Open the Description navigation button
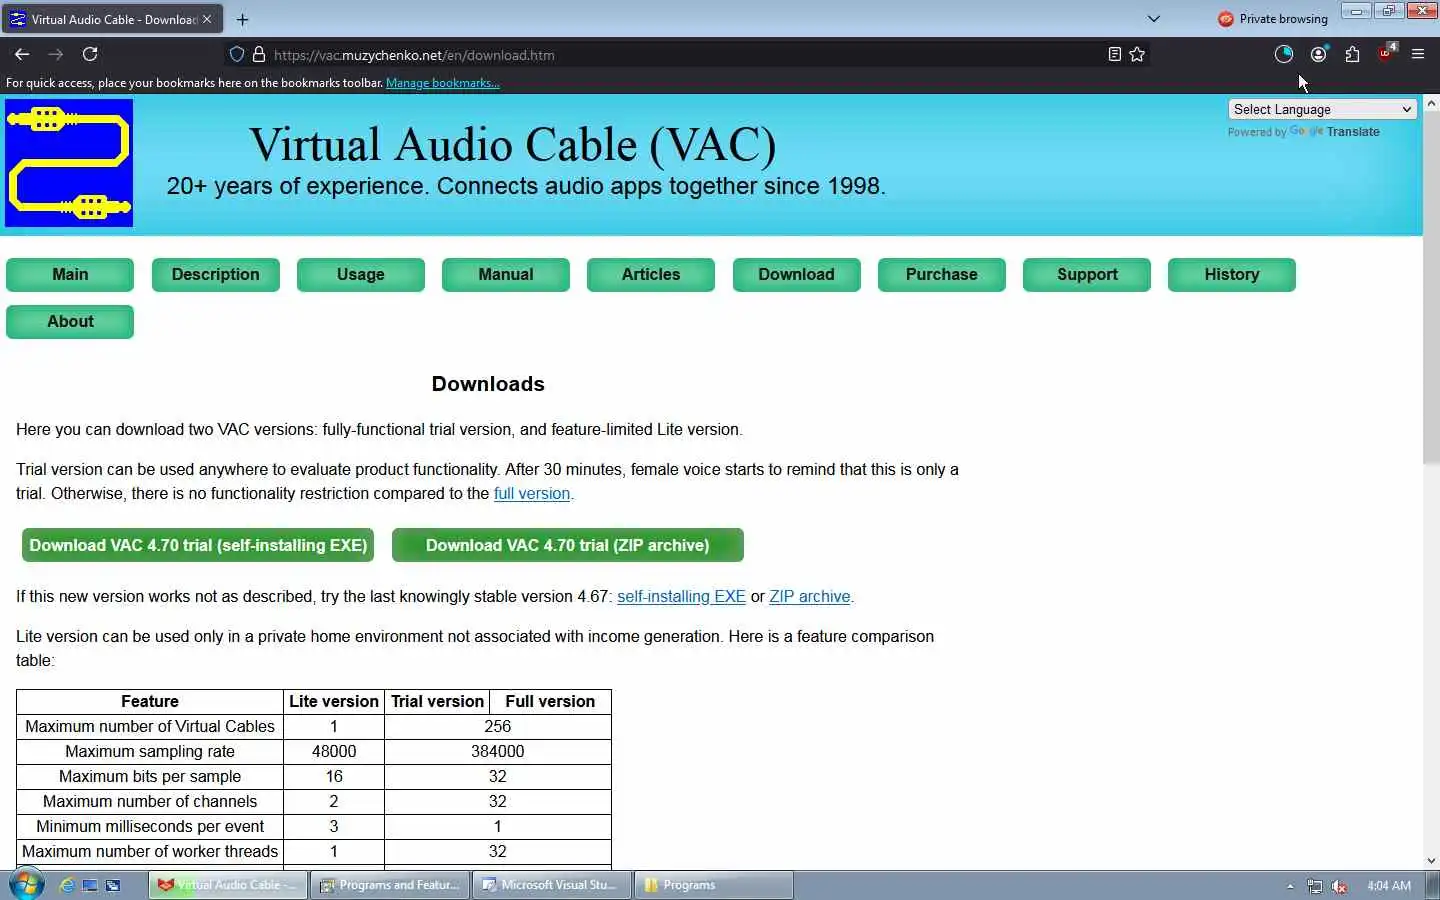This screenshot has height=900, width=1440. pyautogui.click(x=215, y=274)
